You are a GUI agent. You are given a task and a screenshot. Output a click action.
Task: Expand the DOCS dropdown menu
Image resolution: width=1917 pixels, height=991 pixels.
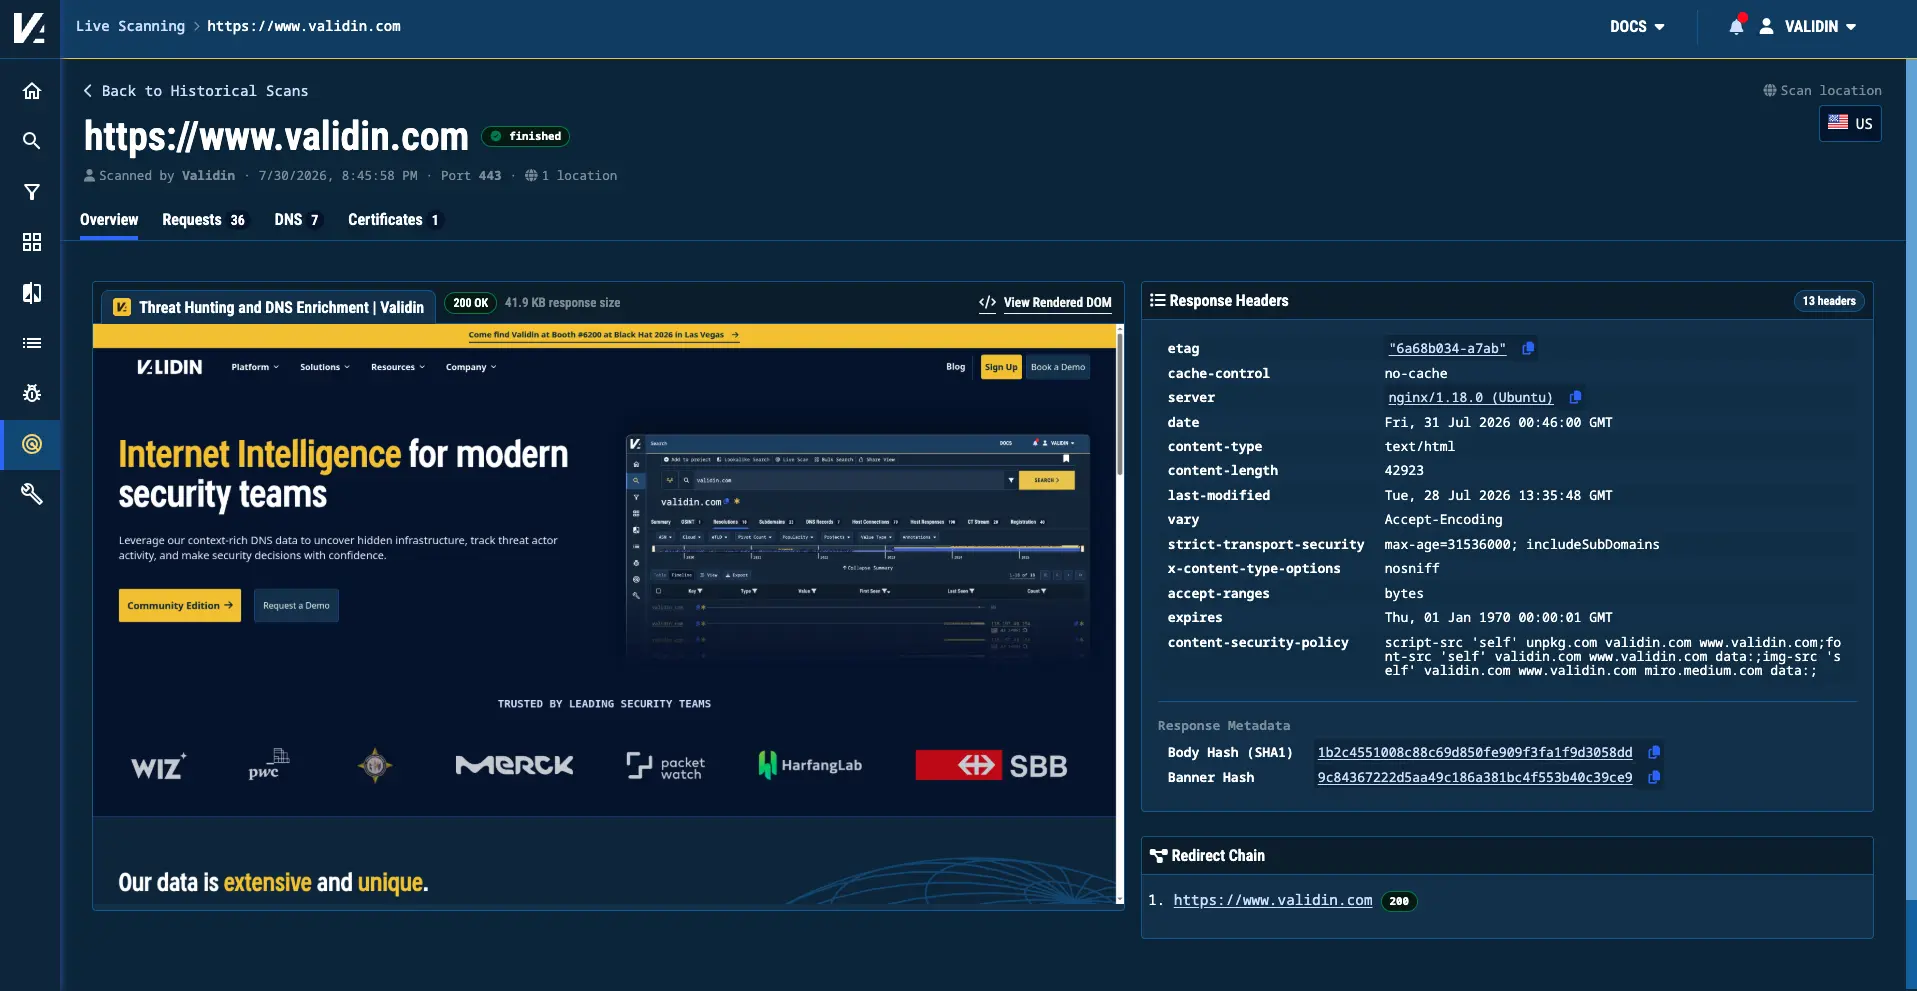coord(1637,27)
